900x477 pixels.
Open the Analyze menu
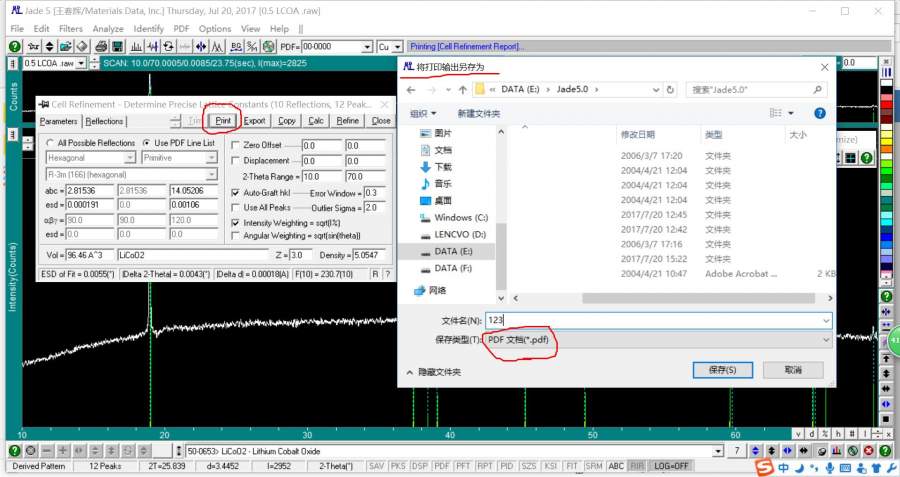(108, 28)
